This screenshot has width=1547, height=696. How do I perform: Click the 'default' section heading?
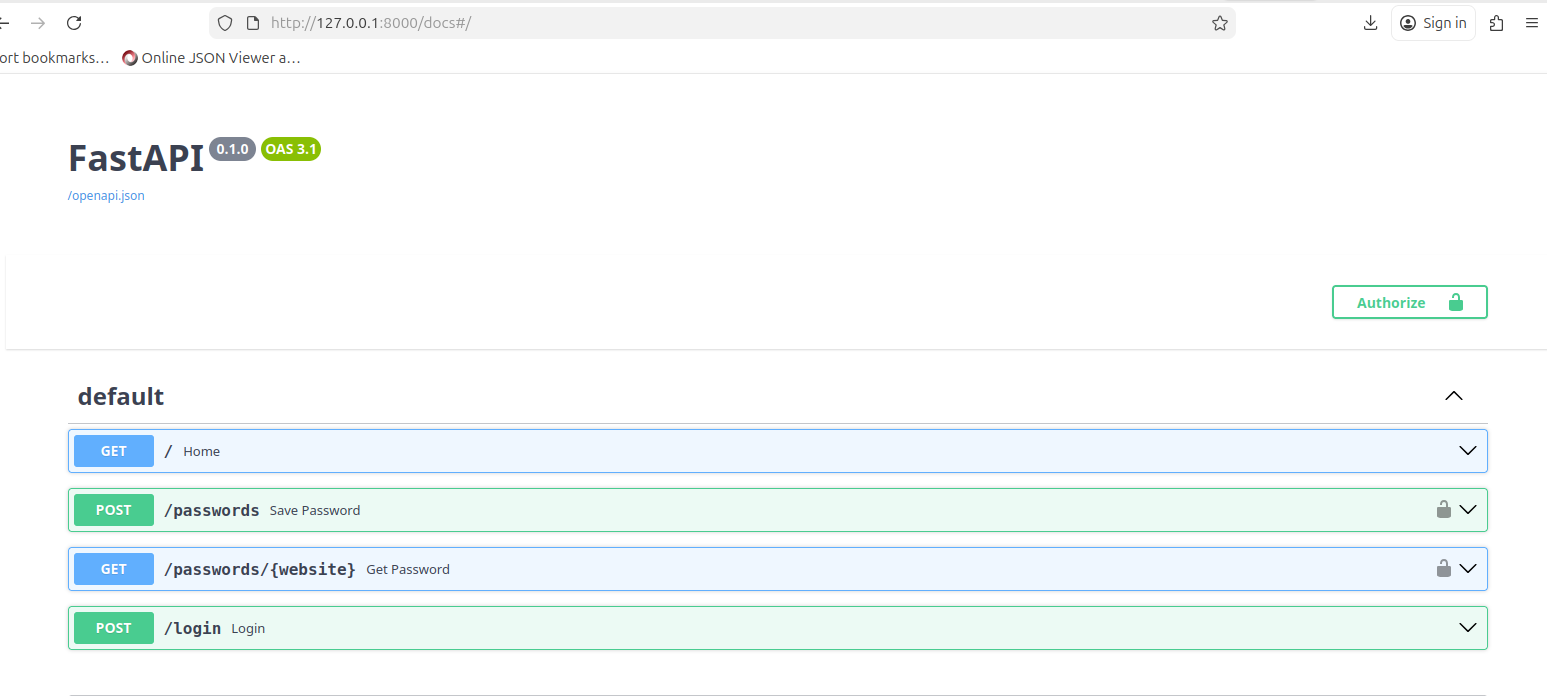(x=121, y=396)
